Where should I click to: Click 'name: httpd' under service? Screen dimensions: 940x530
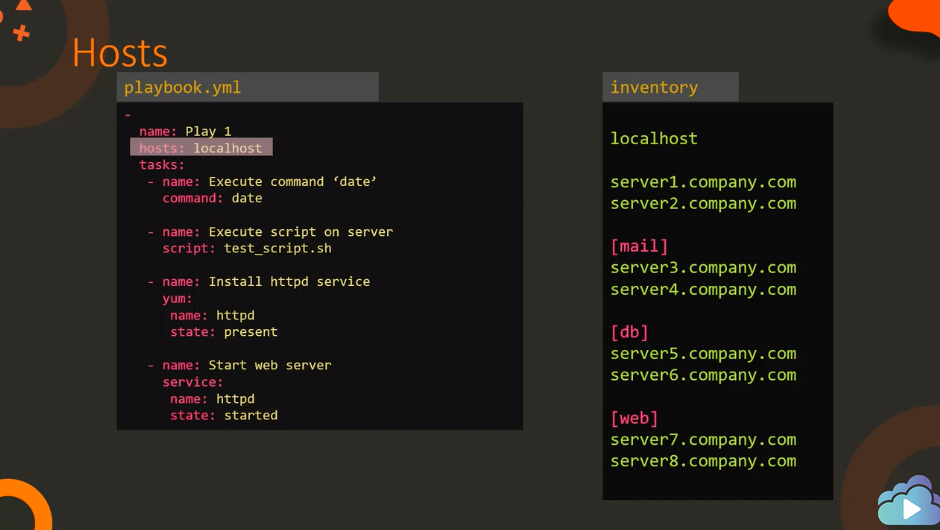click(x=212, y=399)
